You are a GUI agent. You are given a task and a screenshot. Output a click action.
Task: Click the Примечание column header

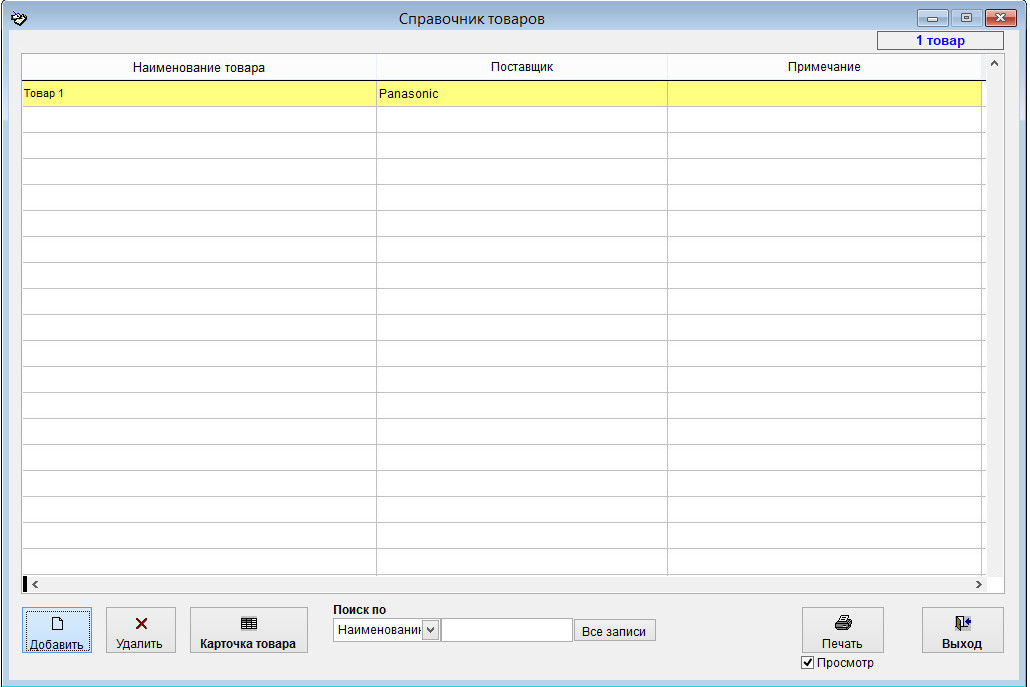coord(824,67)
